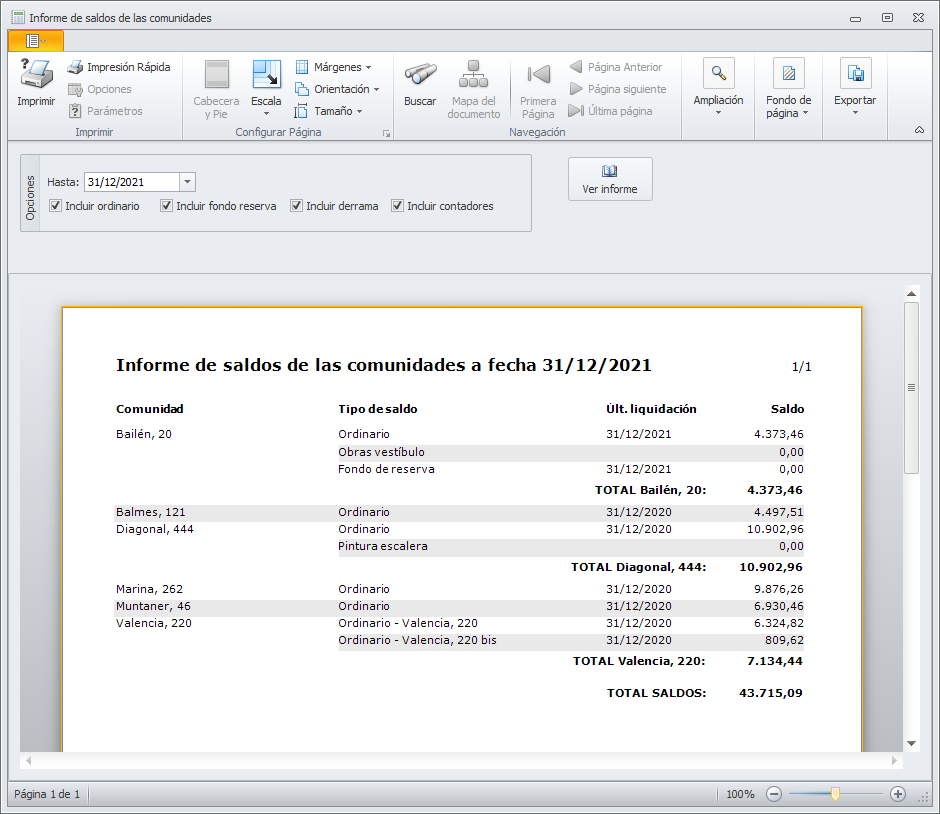Collapse the ribbon with the arrow

click(919, 130)
